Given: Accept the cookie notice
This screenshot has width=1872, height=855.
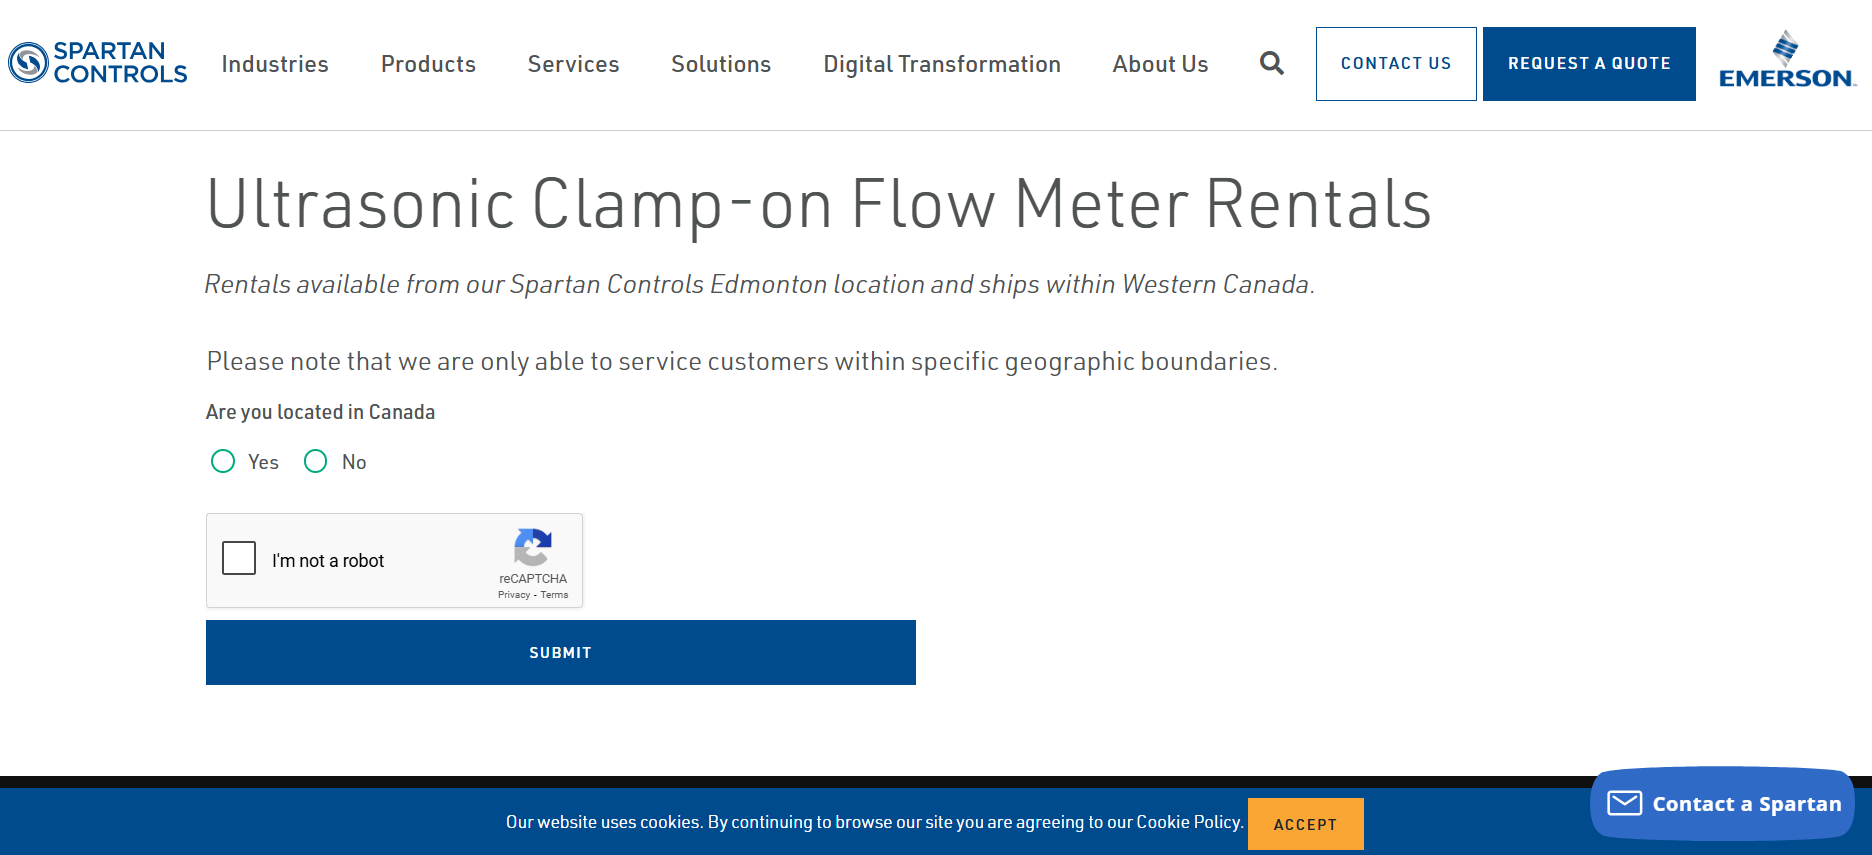Looking at the screenshot, I should pyautogui.click(x=1304, y=823).
